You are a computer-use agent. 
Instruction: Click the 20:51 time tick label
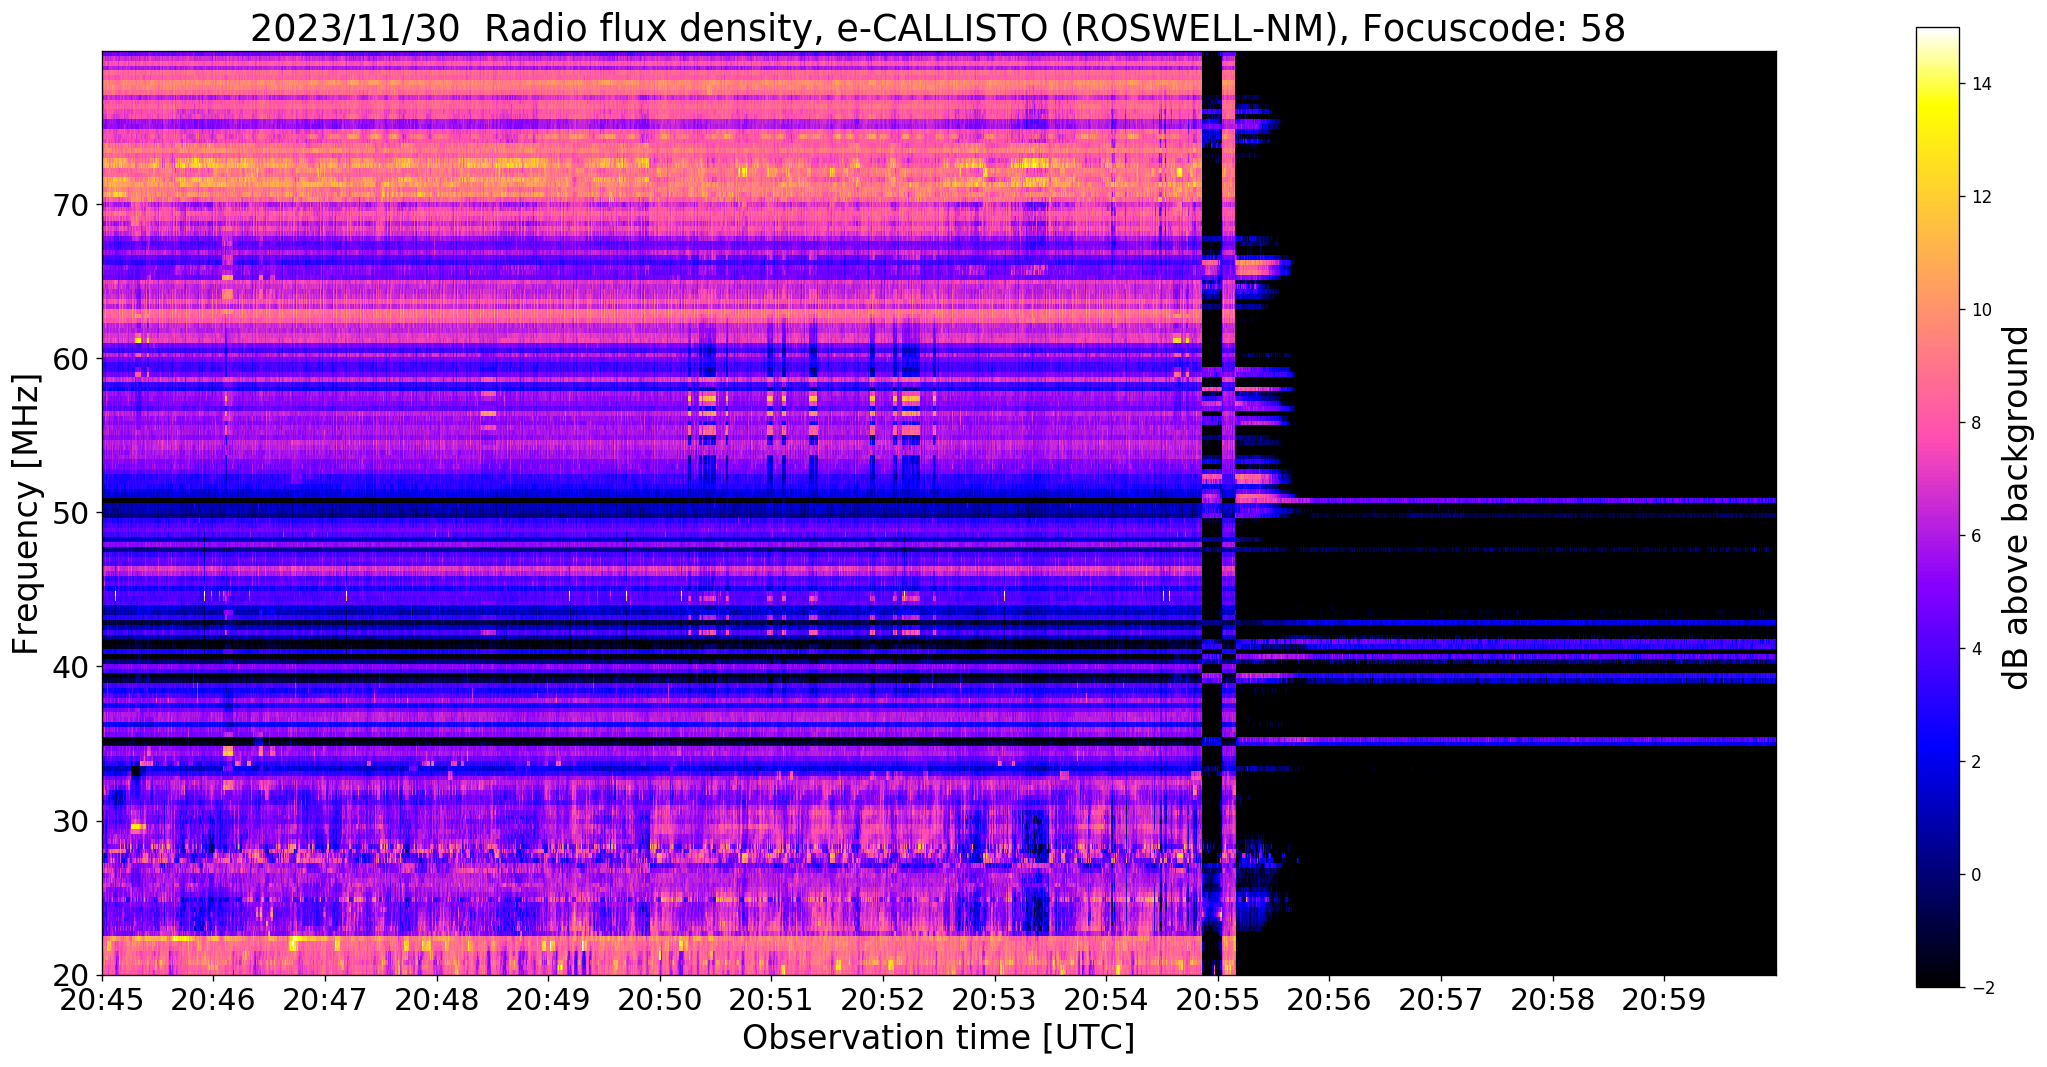771,999
